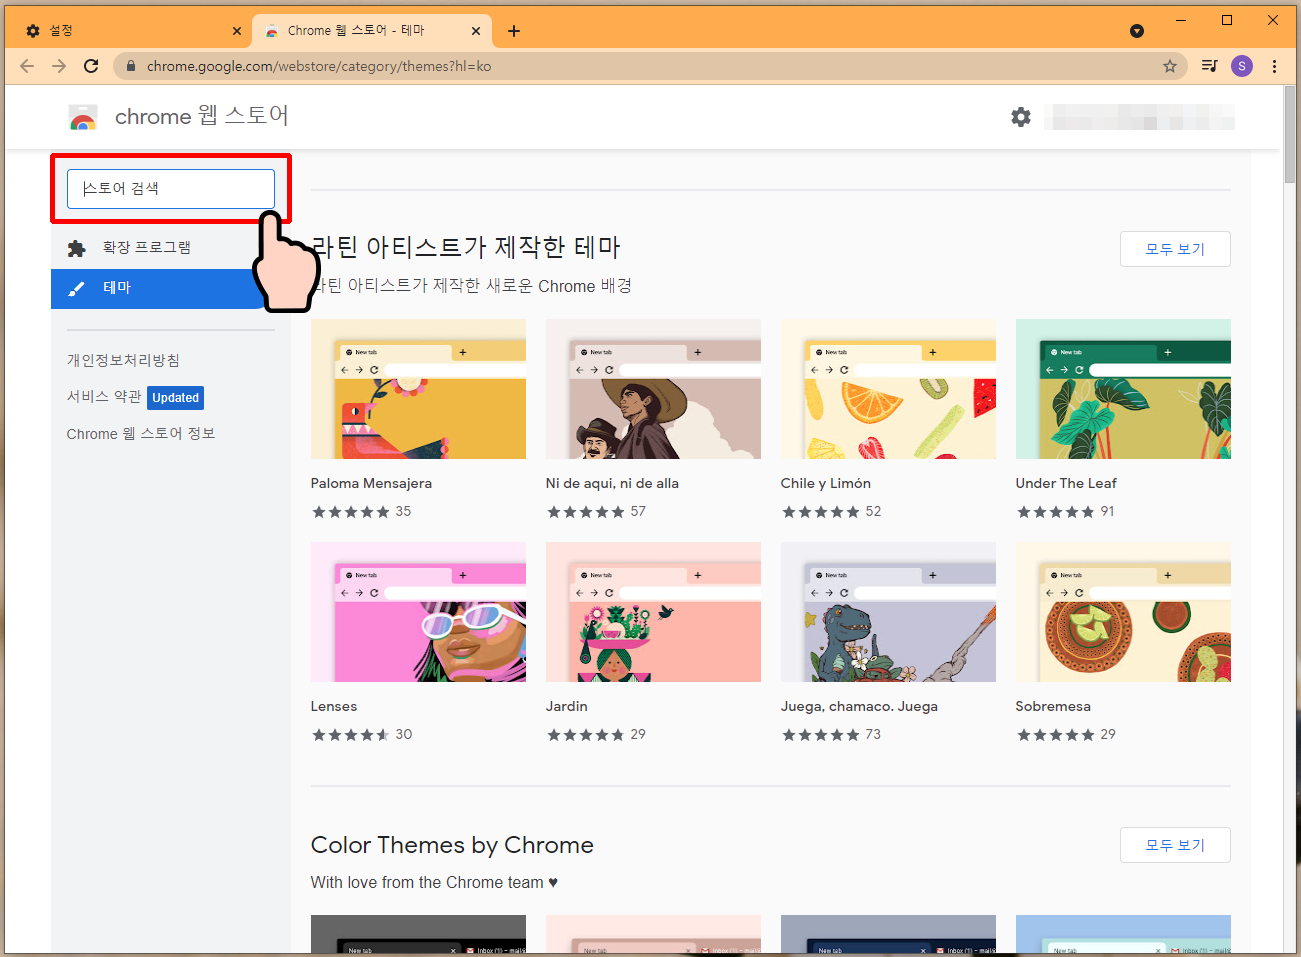Click 모두 보기 for Latino artists themes
Image resolution: width=1301 pixels, height=957 pixels.
click(x=1175, y=249)
